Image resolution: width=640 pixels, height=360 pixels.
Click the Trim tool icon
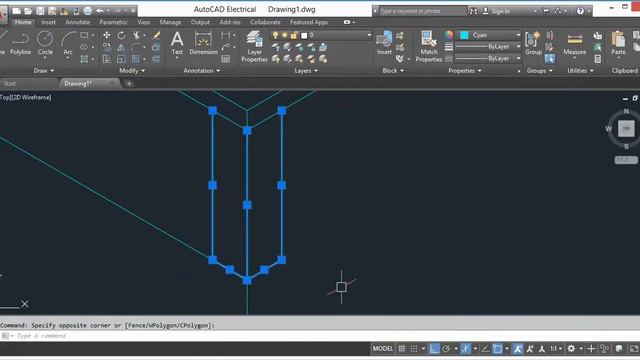click(x=136, y=35)
